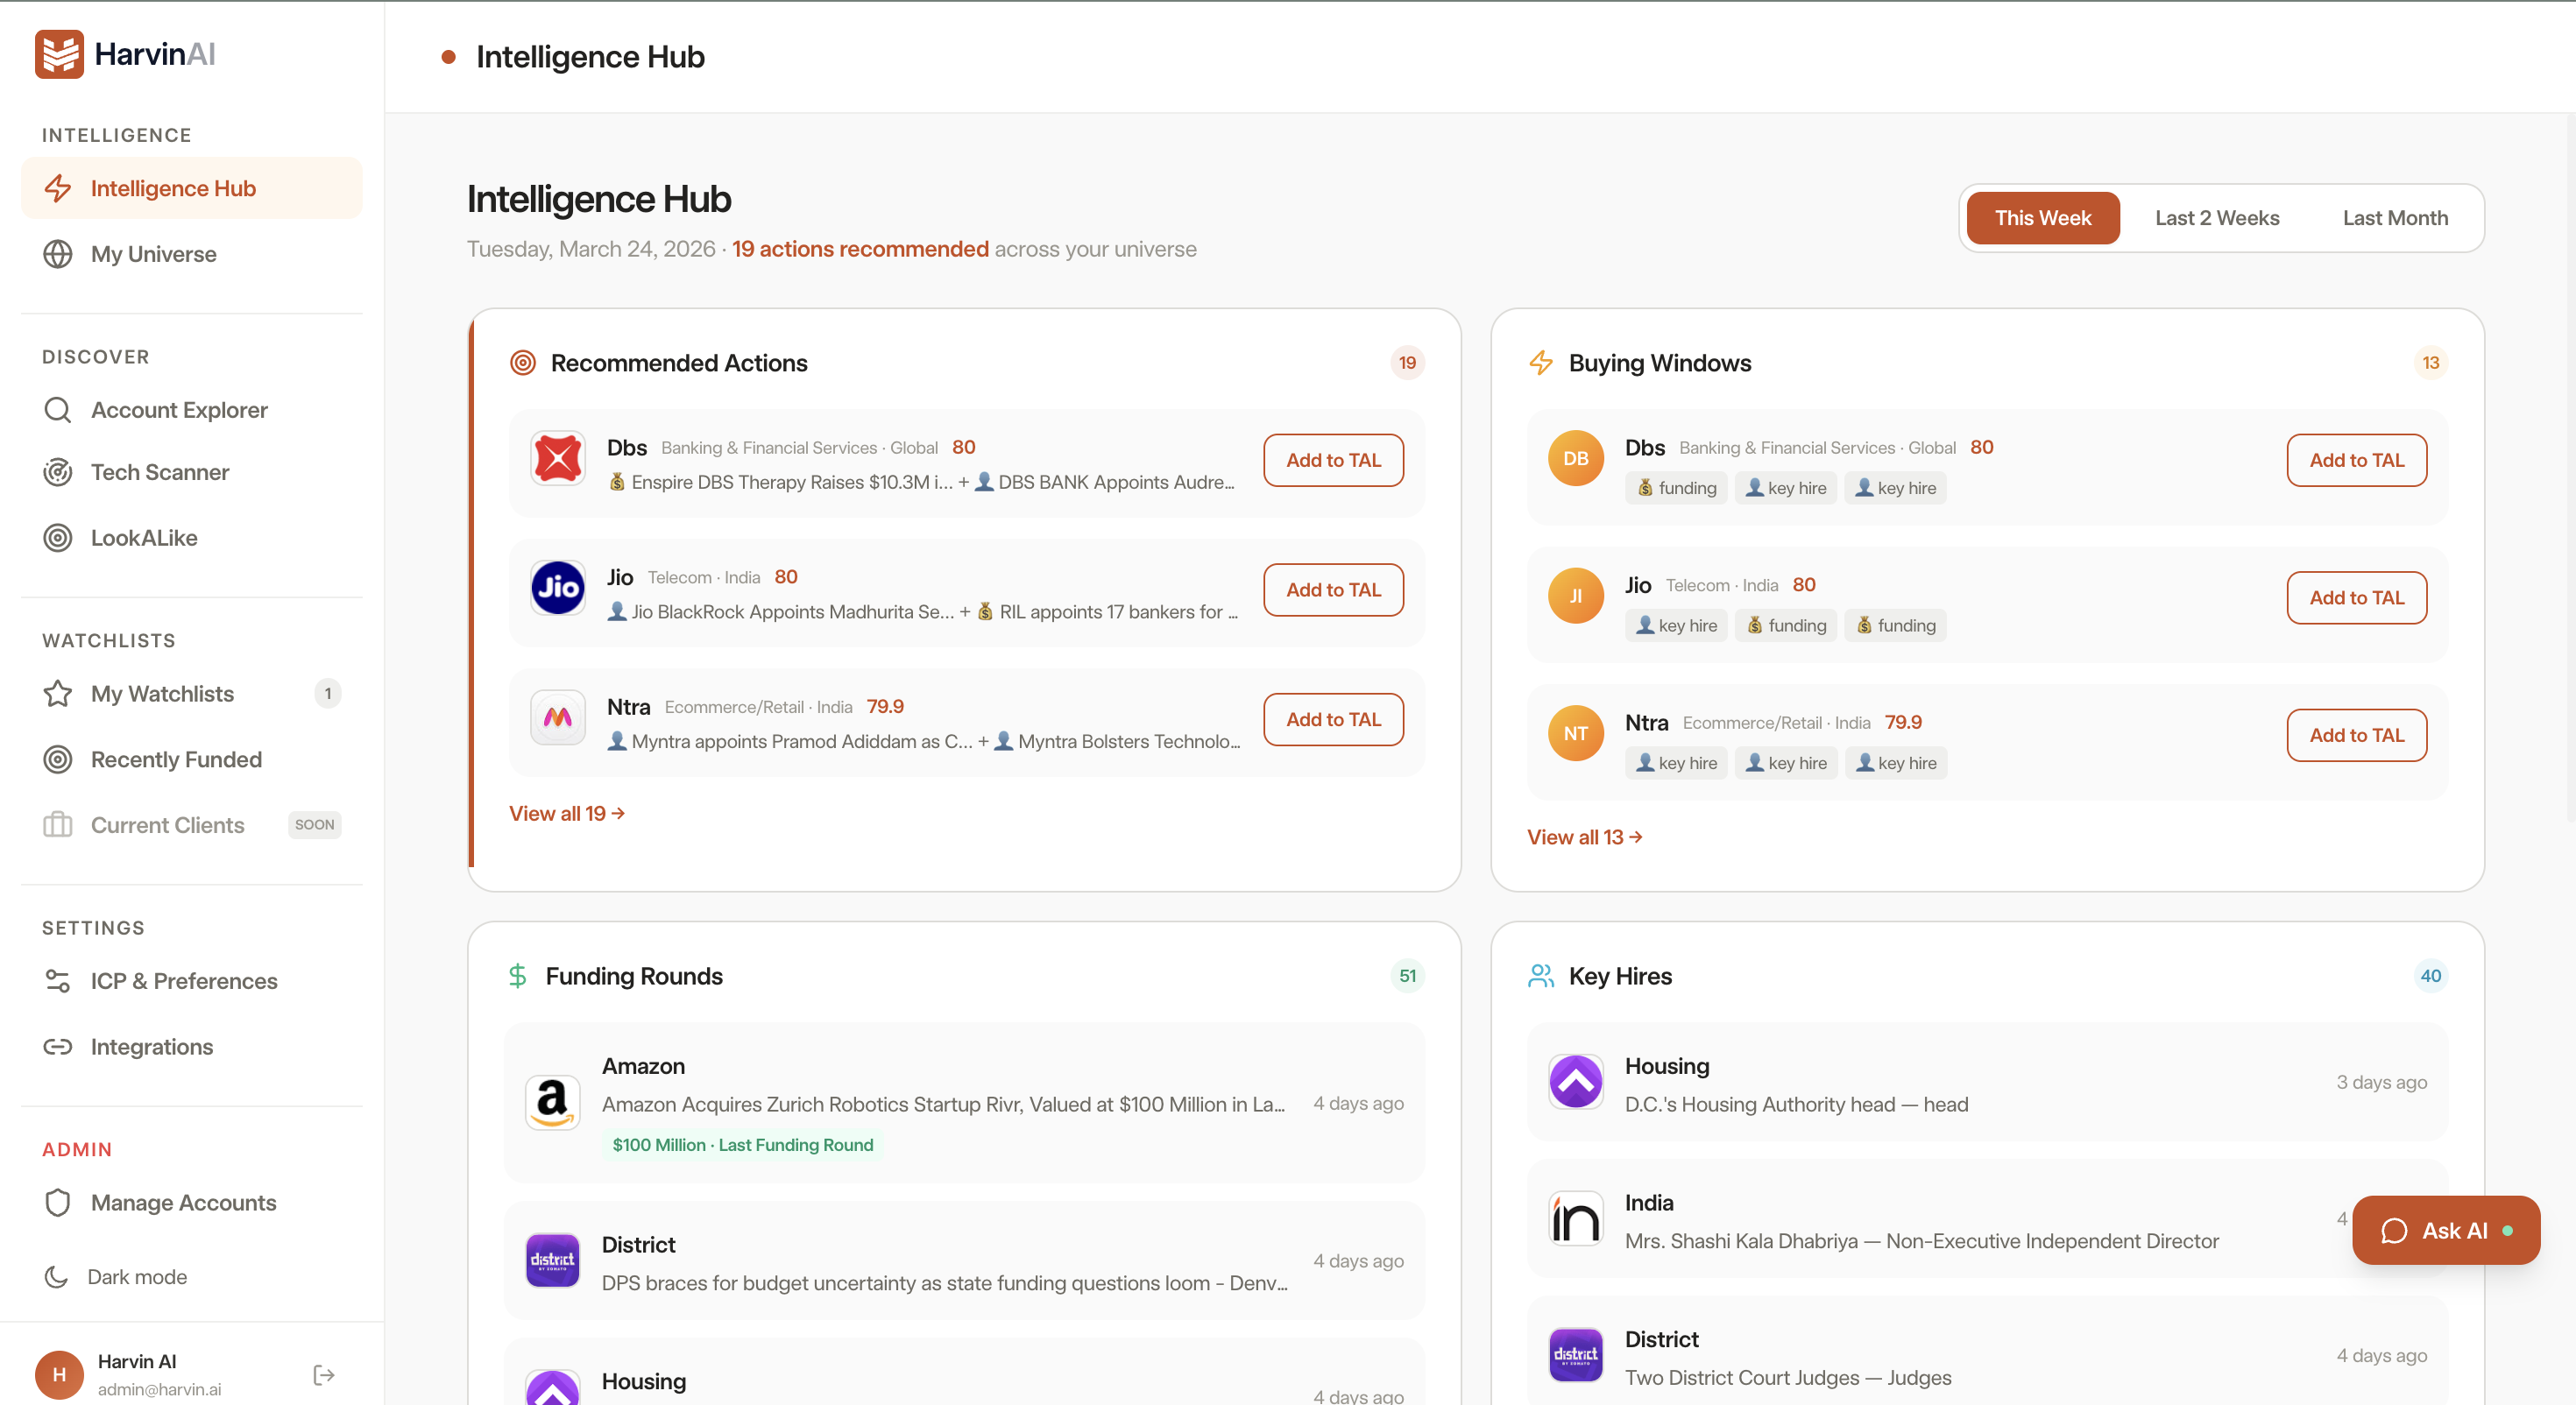Open ICP & Preferences sliders icon

58,981
